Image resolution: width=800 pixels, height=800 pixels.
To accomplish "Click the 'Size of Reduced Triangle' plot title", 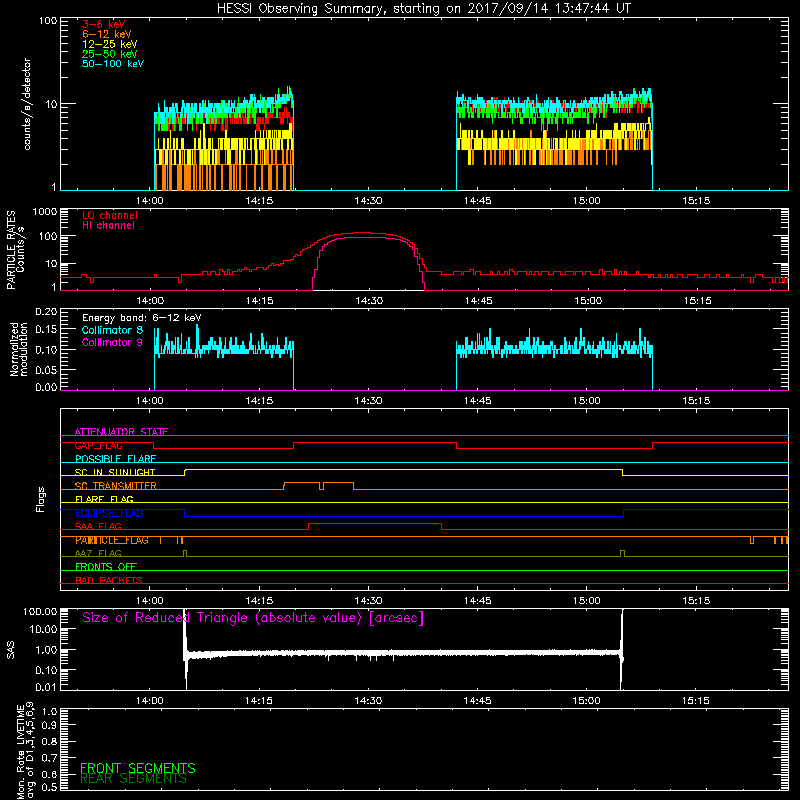I will point(253,618).
